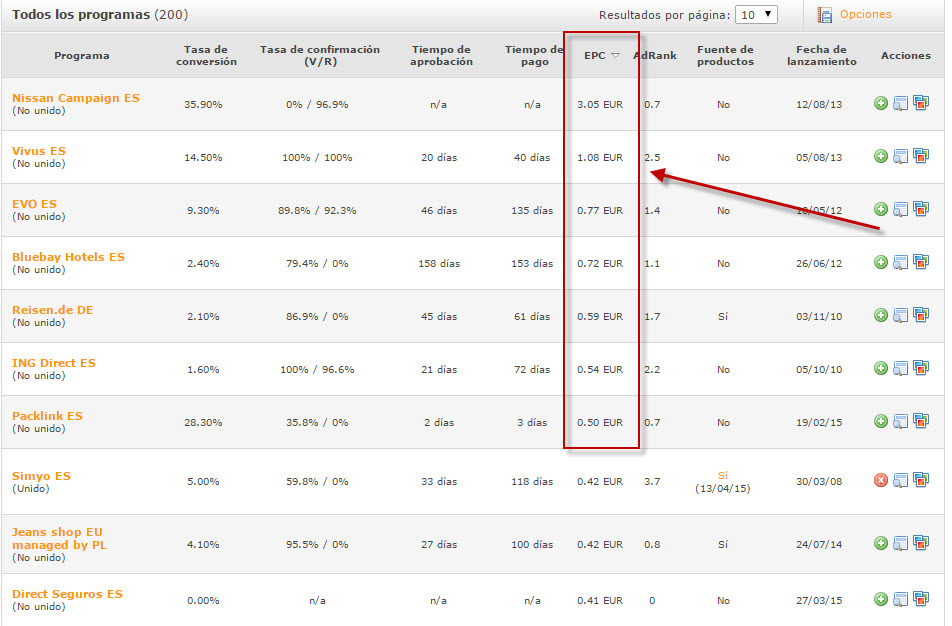Open EVO ES creatives icon
This screenshot has height=626, width=952.
(x=921, y=209)
